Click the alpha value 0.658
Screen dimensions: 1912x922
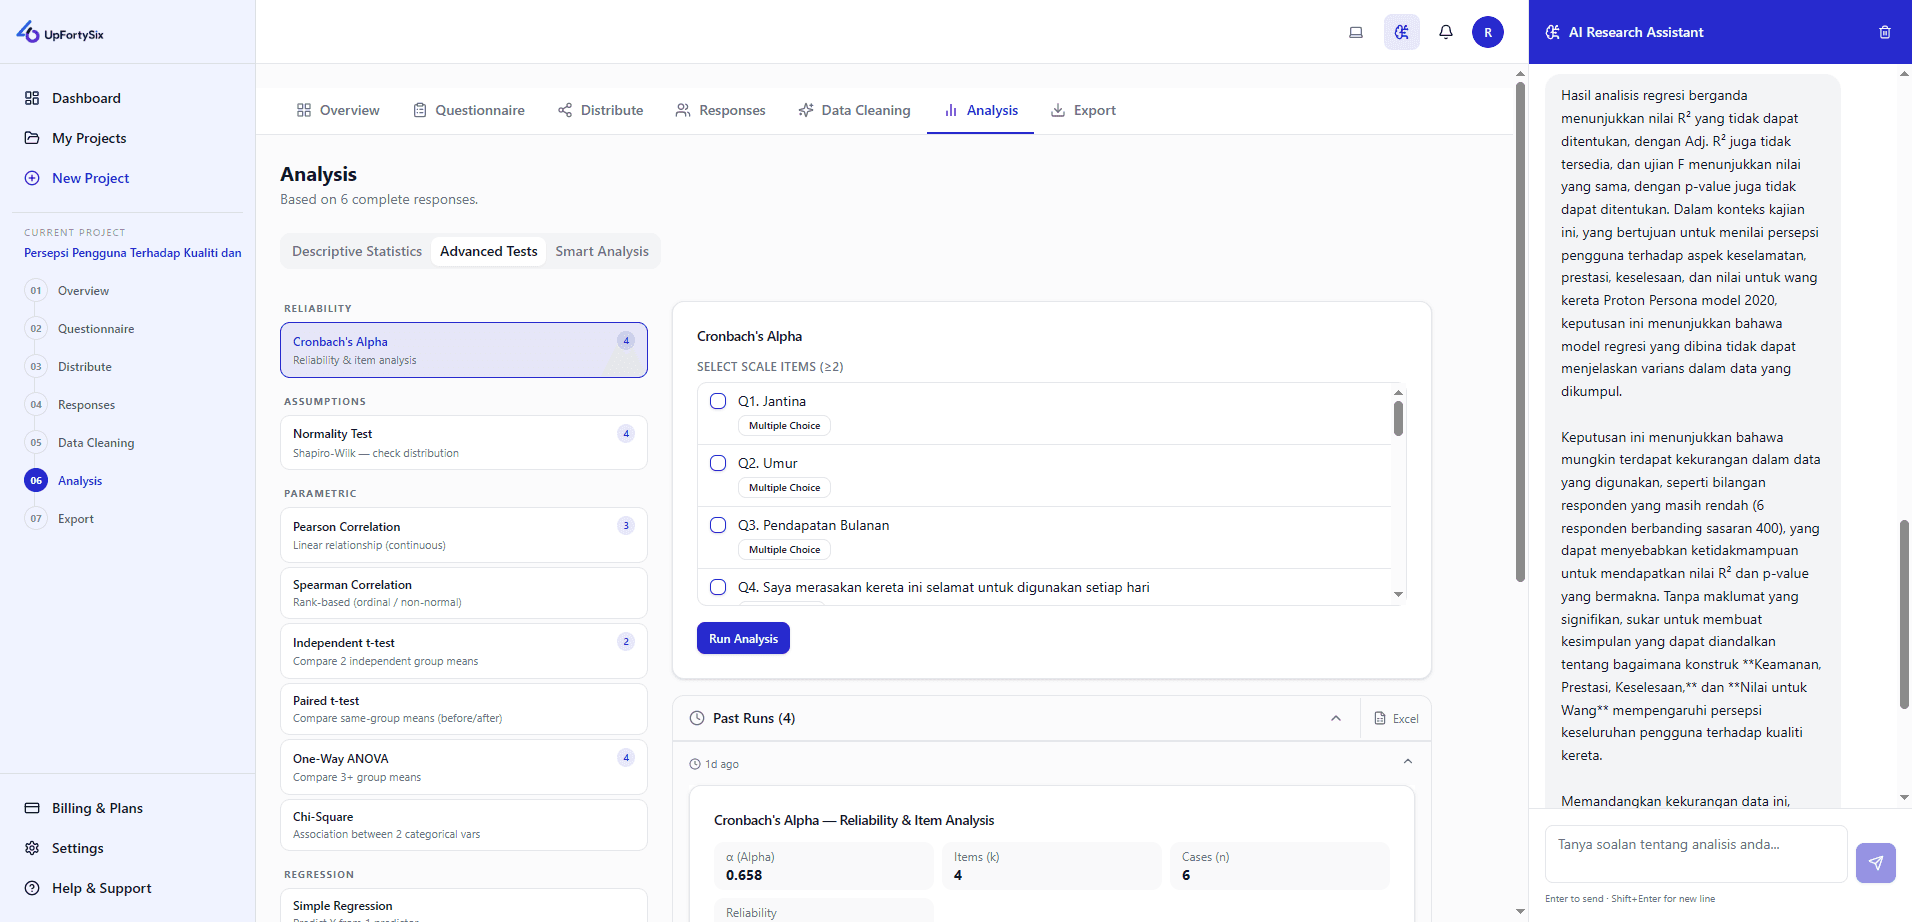point(744,875)
